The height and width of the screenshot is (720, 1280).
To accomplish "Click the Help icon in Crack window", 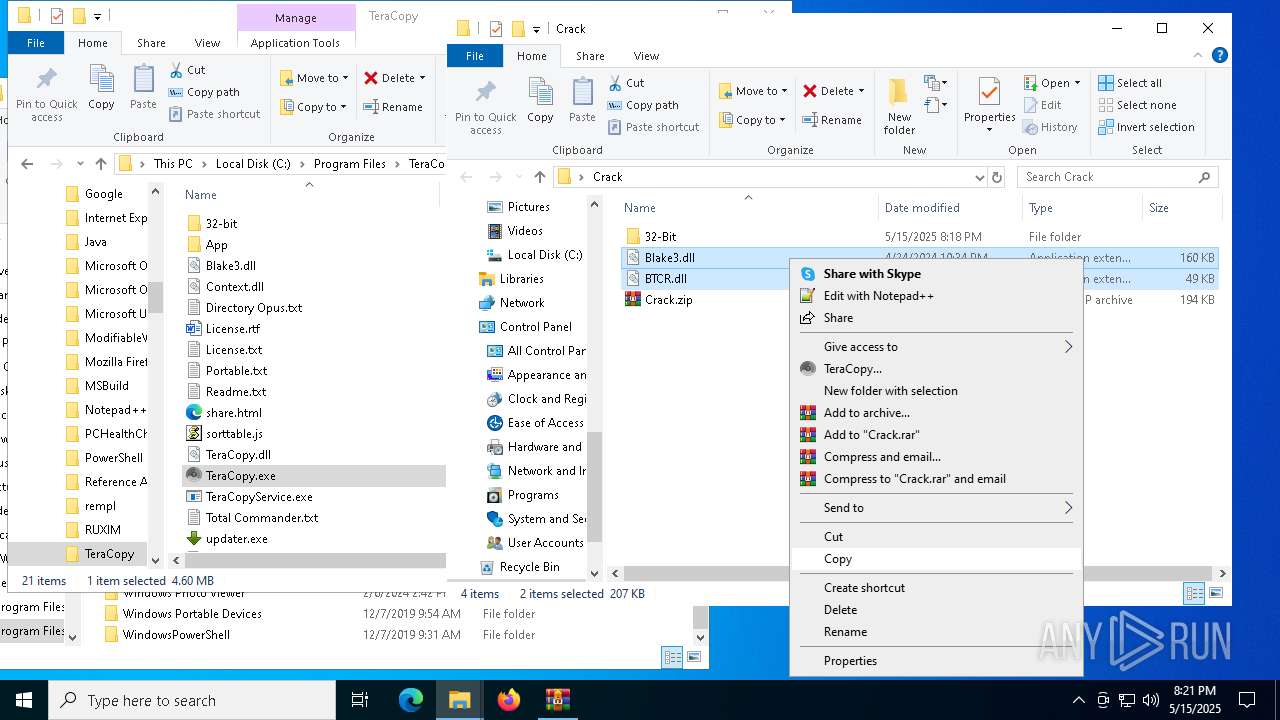I will coord(1220,56).
